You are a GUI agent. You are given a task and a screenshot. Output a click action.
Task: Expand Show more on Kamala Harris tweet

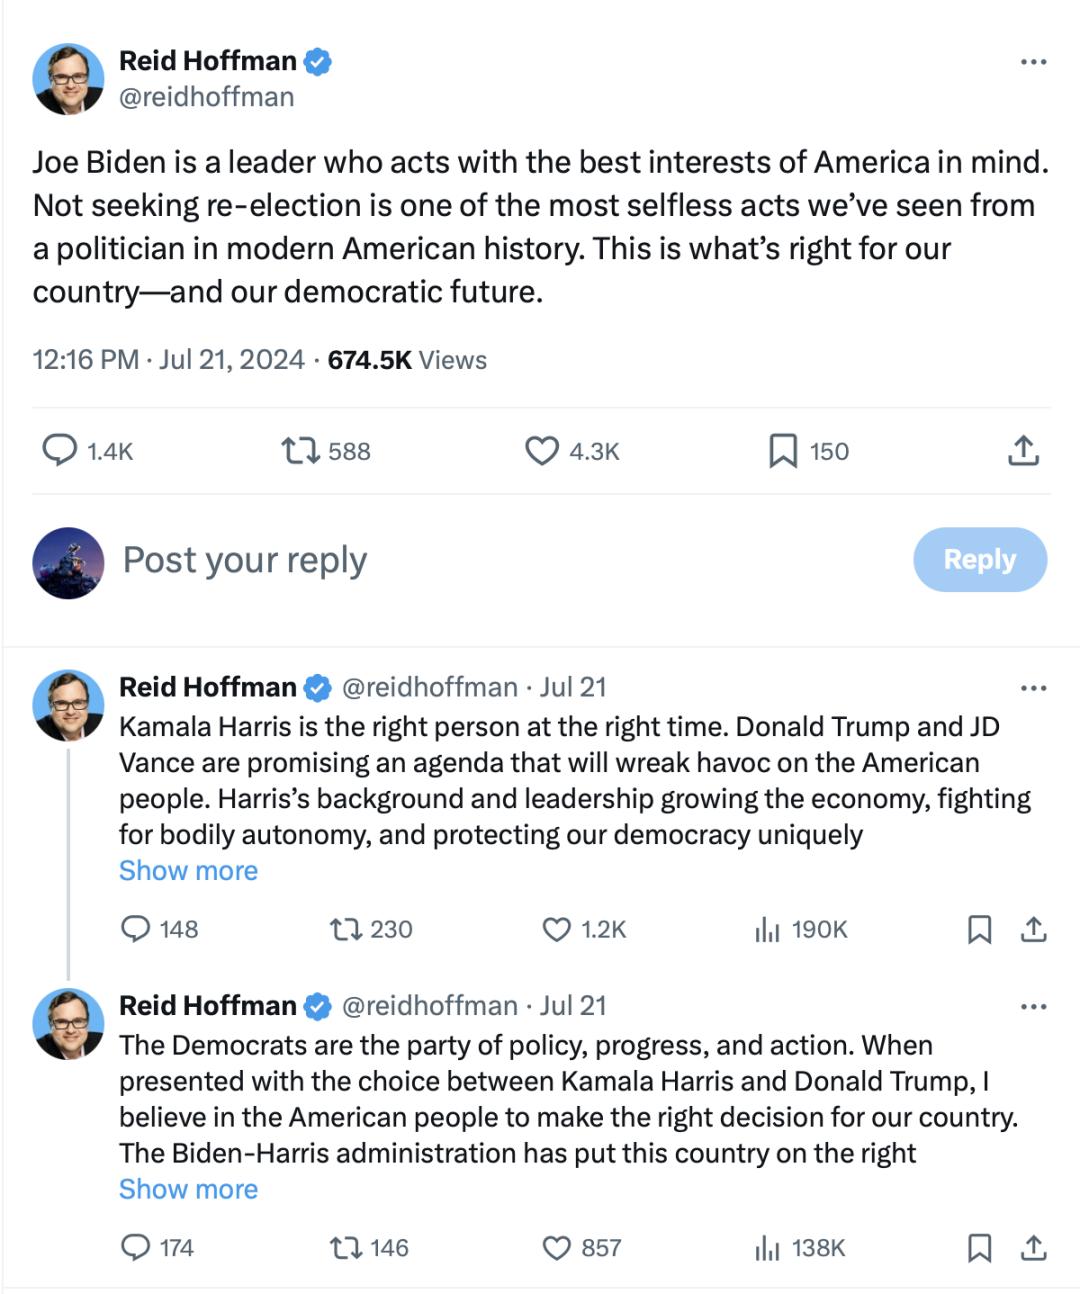tap(188, 871)
